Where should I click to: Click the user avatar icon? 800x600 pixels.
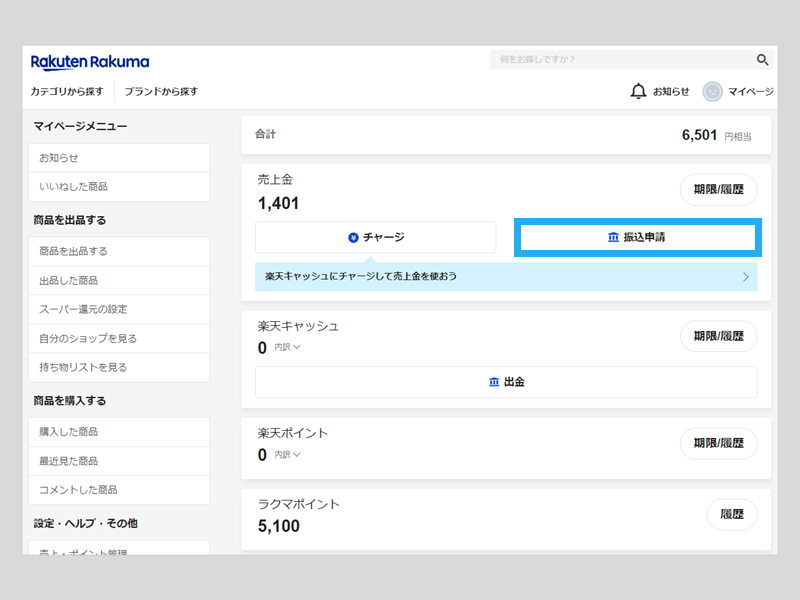pyautogui.click(x=712, y=92)
